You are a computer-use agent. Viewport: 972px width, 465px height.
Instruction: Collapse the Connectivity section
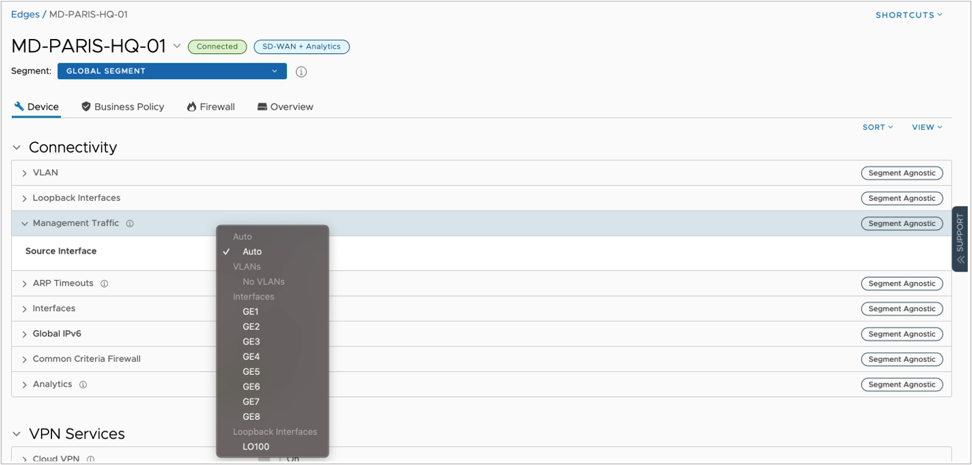point(17,148)
